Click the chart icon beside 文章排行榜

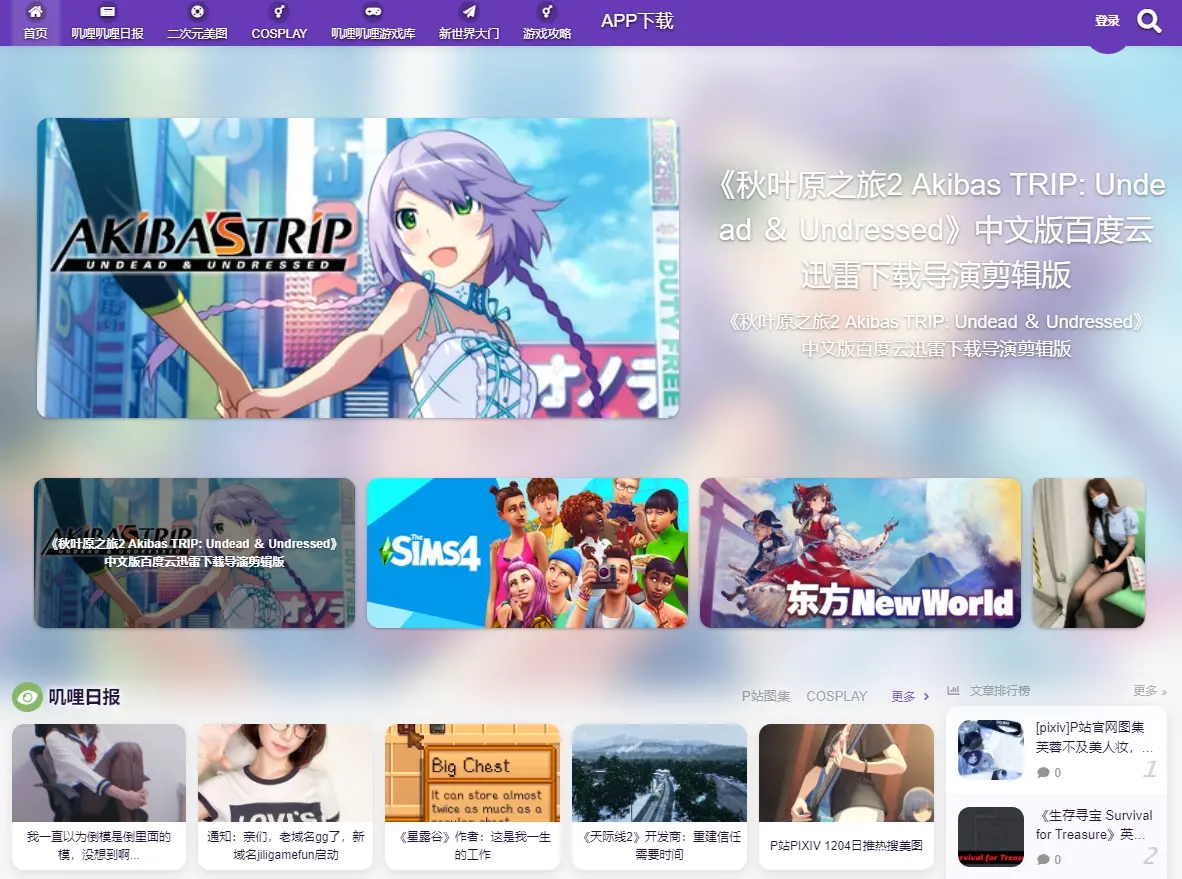click(x=954, y=691)
